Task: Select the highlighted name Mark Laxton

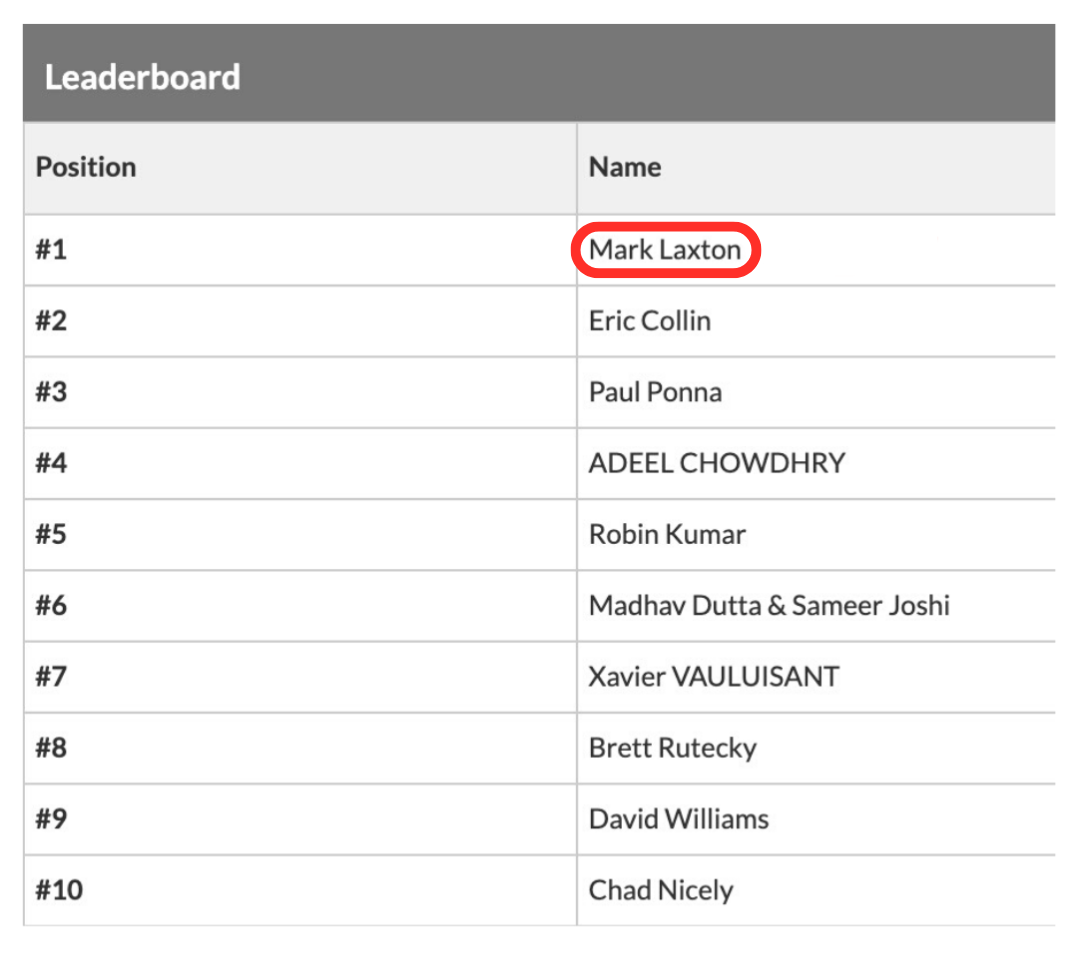Action: tap(665, 250)
